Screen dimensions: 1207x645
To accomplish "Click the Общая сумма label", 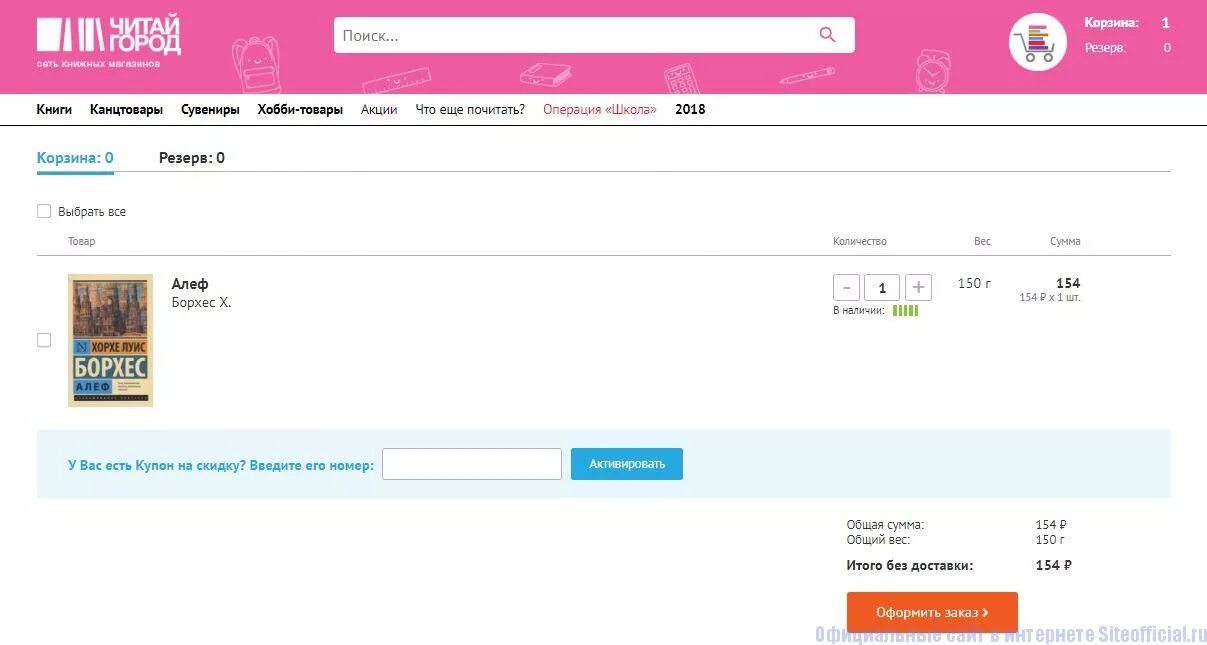I will pos(885,525).
